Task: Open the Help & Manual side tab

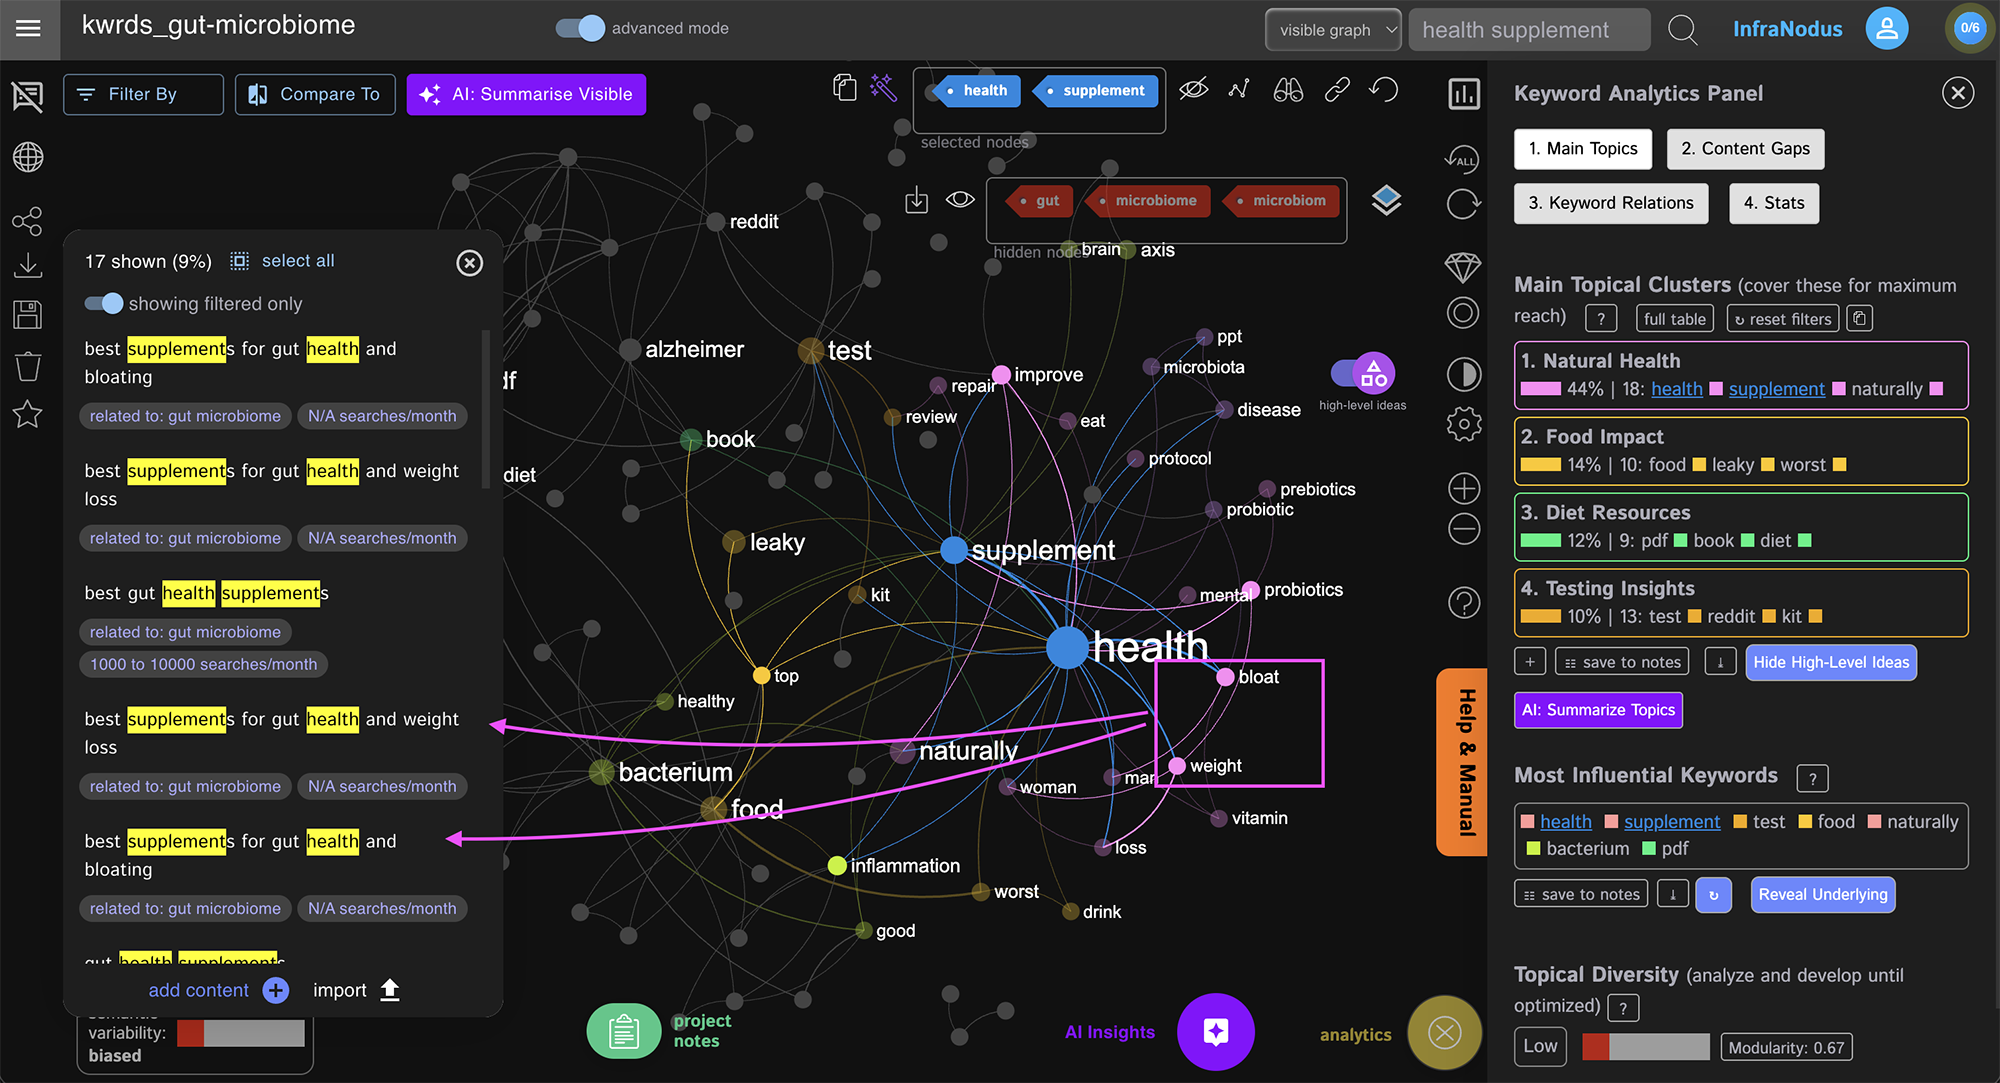Action: coord(1462,762)
